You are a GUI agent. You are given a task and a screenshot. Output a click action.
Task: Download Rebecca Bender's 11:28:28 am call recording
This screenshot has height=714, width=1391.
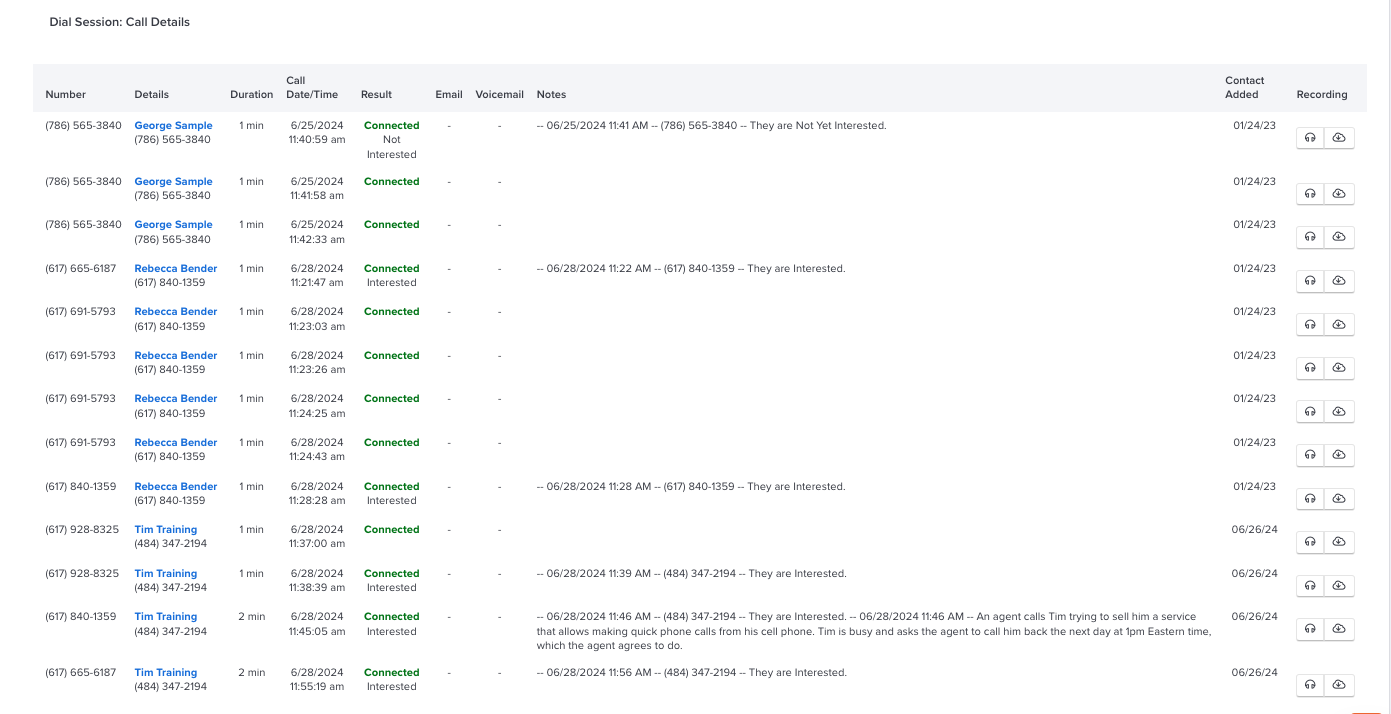(x=1339, y=498)
